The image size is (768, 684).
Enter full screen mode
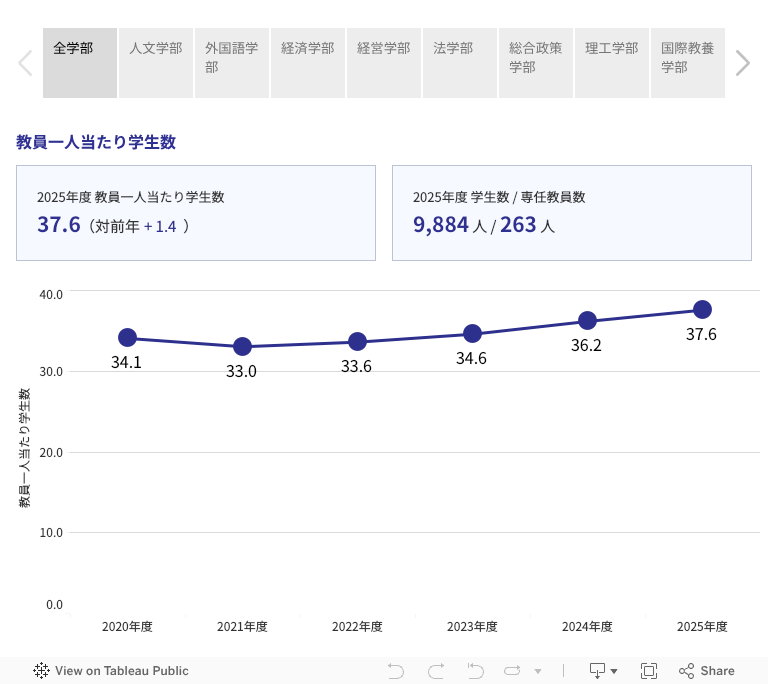point(648,671)
